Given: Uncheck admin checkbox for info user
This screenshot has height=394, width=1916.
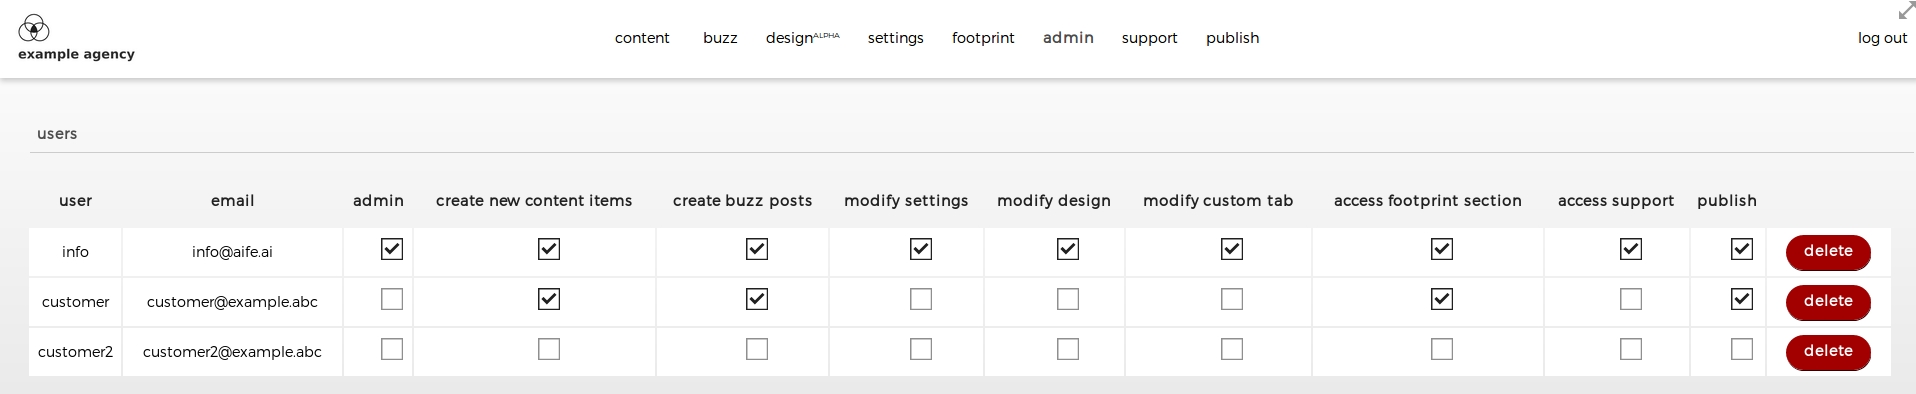Looking at the screenshot, I should [392, 249].
